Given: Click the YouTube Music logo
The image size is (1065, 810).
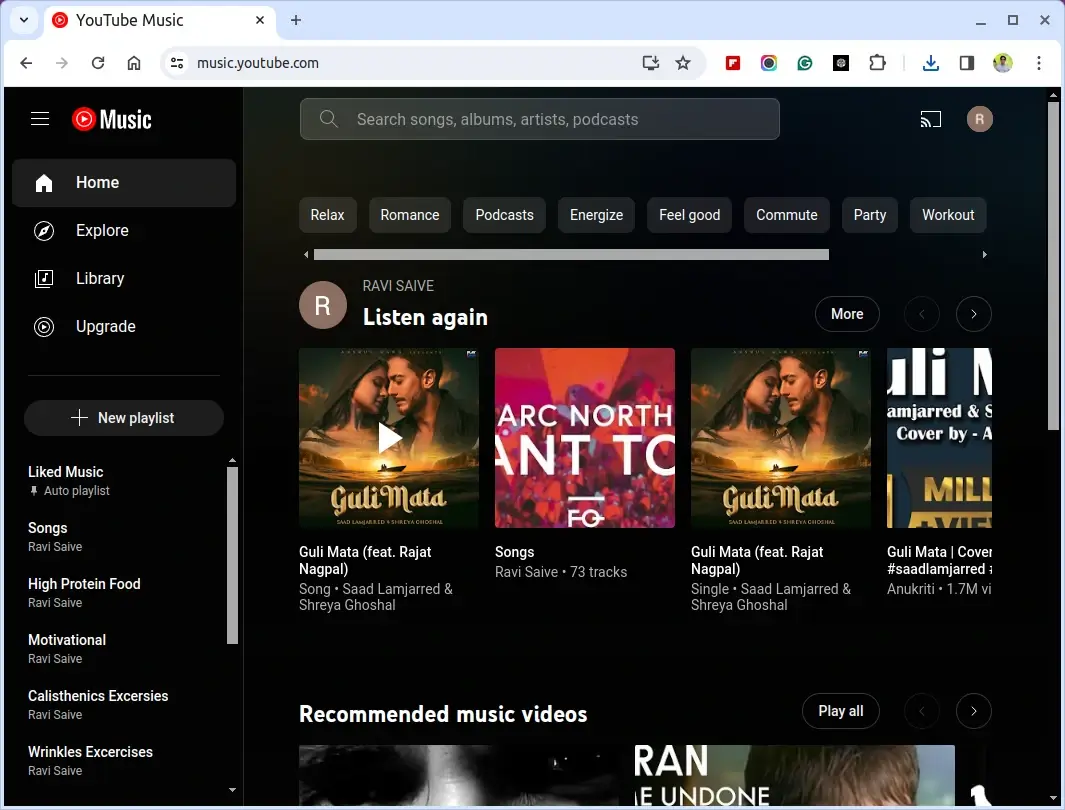Looking at the screenshot, I should [112, 119].
